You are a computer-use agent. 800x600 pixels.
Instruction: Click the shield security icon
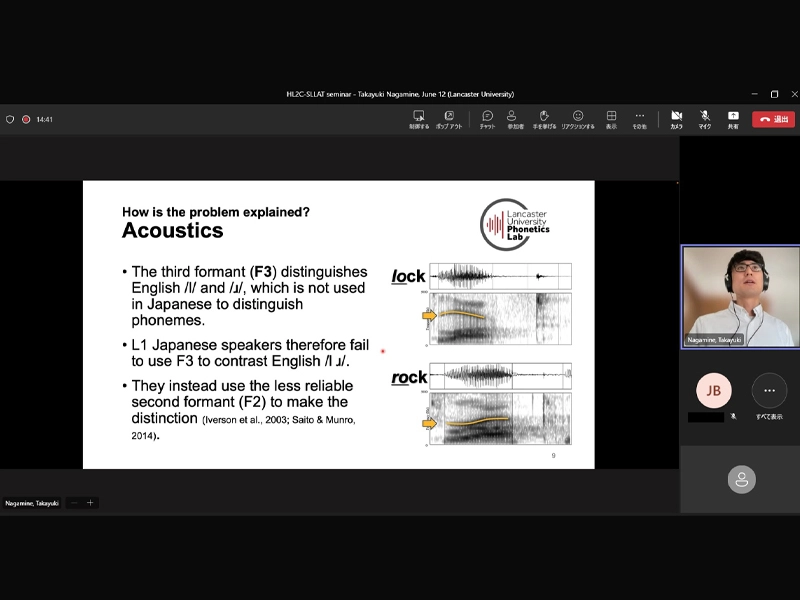10,119
